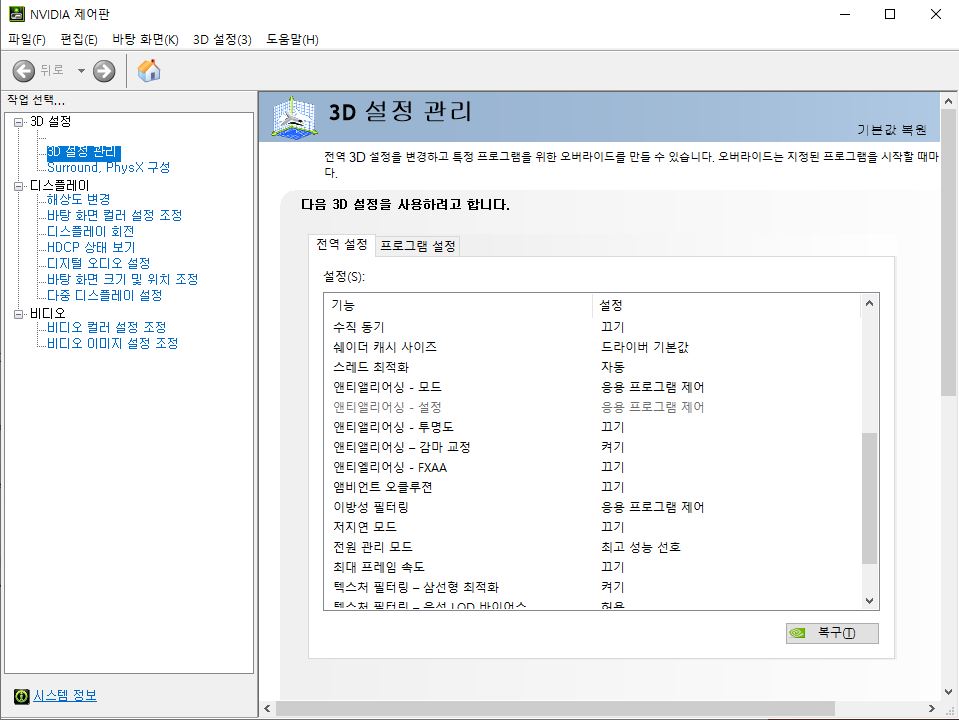Click main panel vertical scroll-up arrow
Screen dimensions: 959x720
tap(948, 101)
